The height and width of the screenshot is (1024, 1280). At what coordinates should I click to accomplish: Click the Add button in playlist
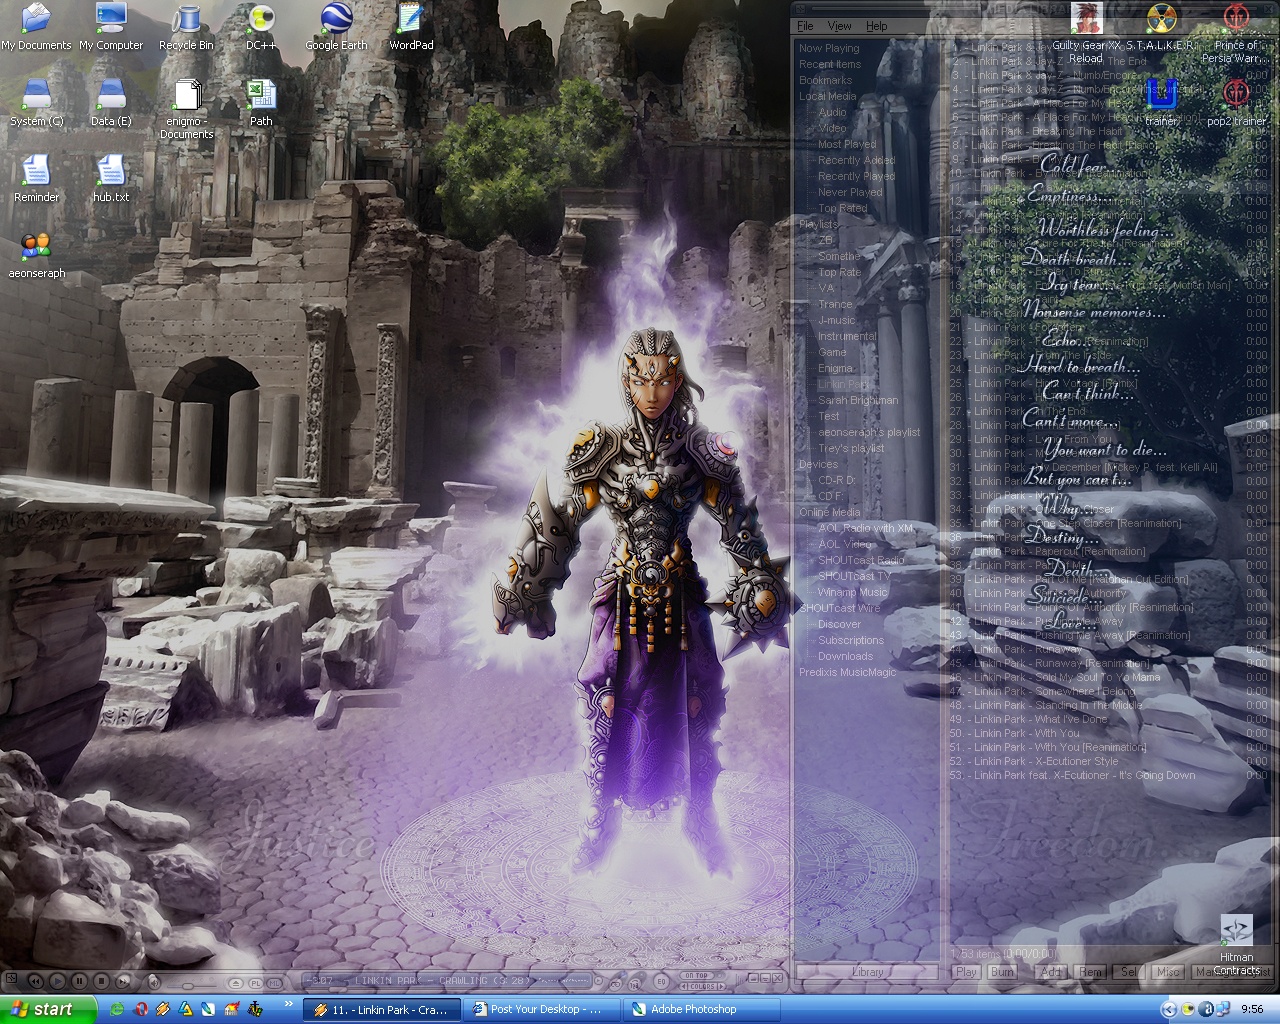[1050, 972]
